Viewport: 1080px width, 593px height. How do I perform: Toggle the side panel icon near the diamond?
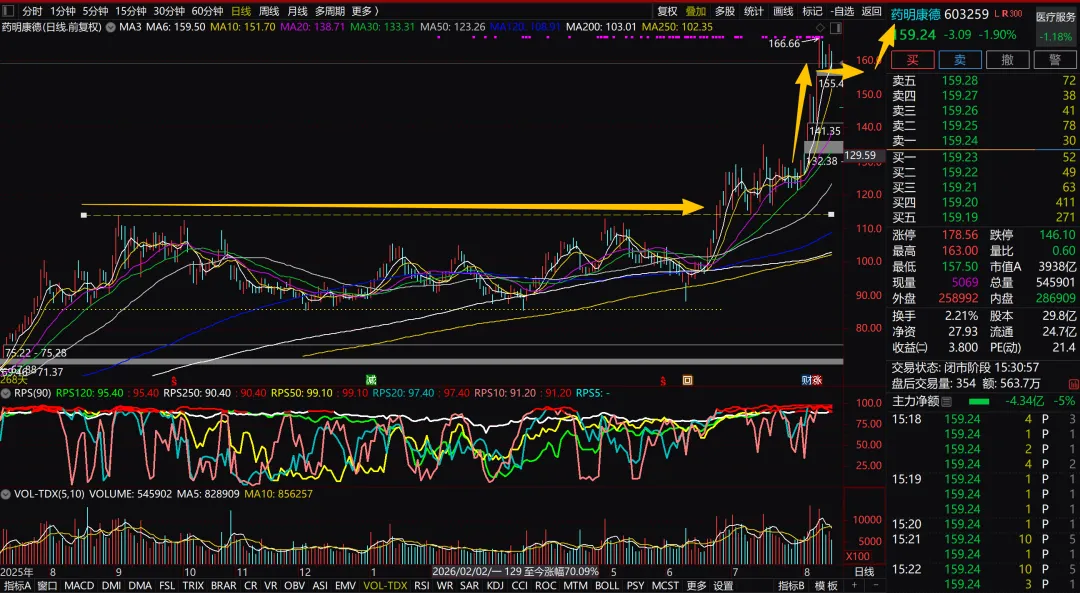pos(835,28)
